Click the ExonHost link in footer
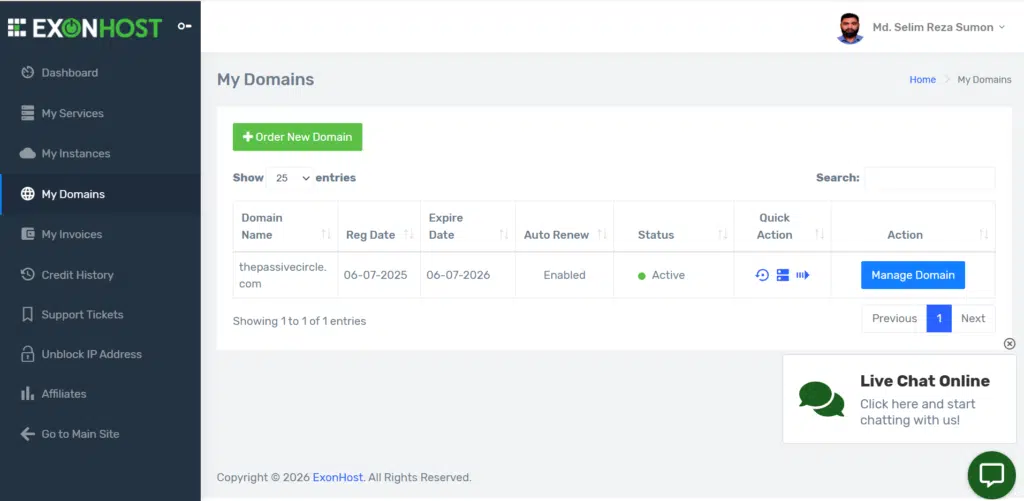This screenshot has height=501, width=1024. (x=338, y=477)
